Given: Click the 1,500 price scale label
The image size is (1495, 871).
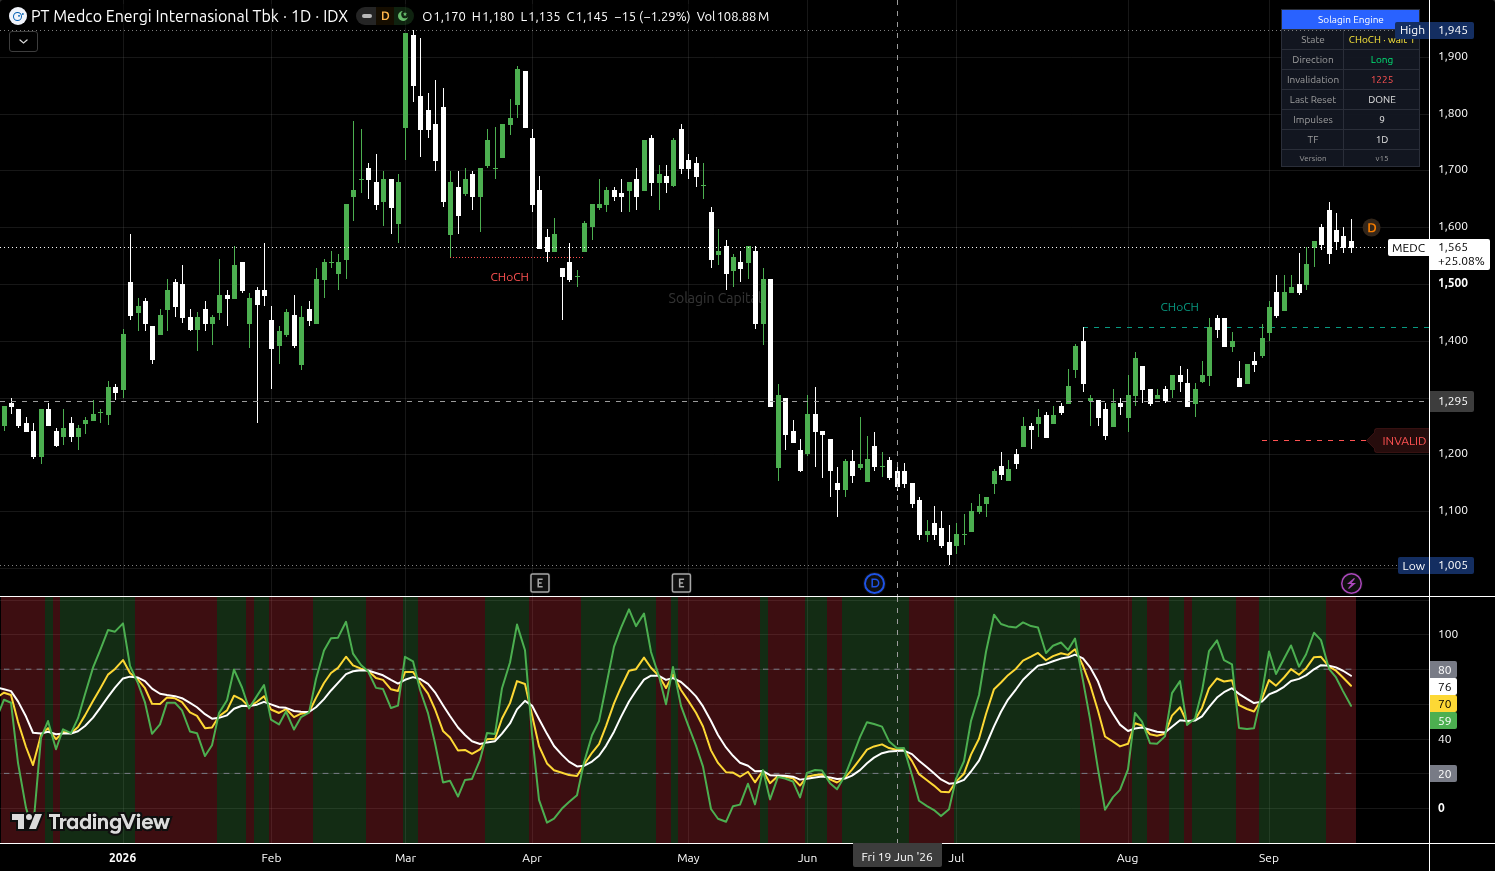Looking at the screenshot, I should [1453, 283].
